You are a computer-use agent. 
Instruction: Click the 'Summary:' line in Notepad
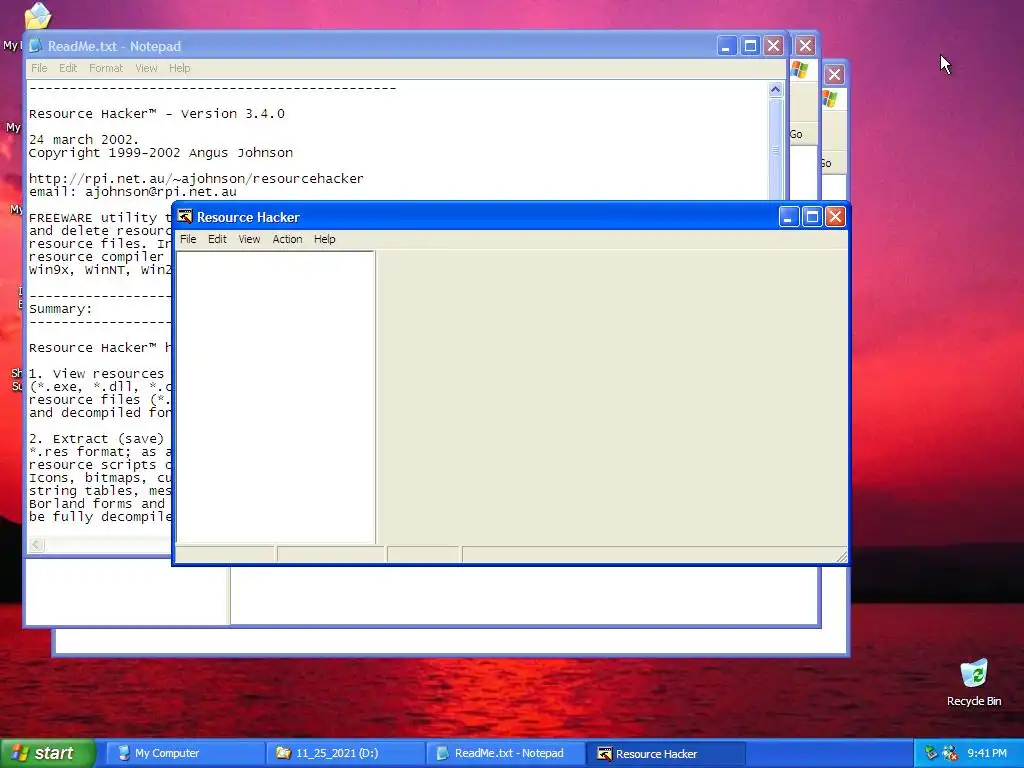pyautogui.click(x=61, y=309)
